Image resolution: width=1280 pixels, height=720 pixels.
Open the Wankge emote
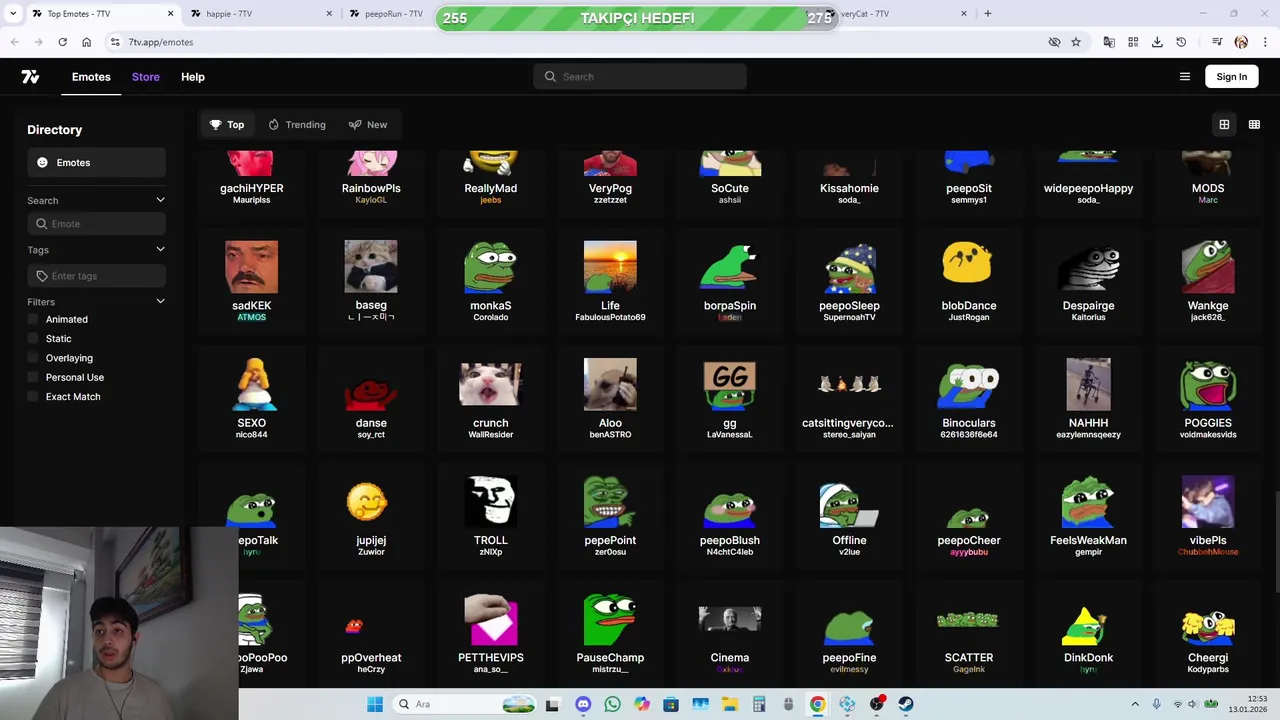[x=1207, y=281]
